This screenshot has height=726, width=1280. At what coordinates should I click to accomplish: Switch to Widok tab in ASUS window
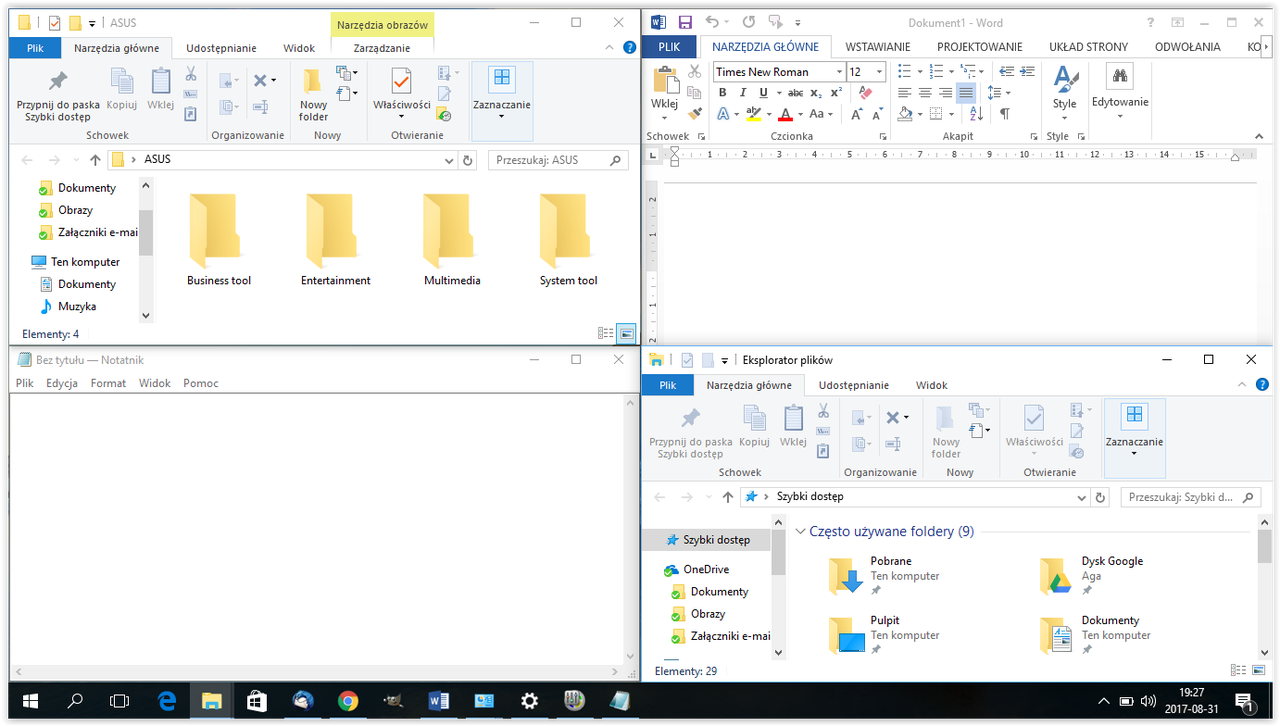(299, 48)
